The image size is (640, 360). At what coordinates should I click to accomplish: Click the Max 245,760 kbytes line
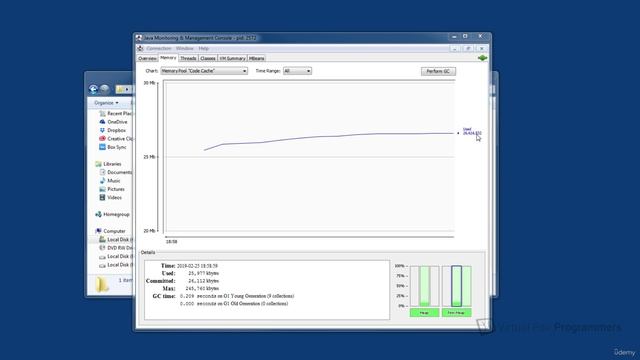coord(190,288)
